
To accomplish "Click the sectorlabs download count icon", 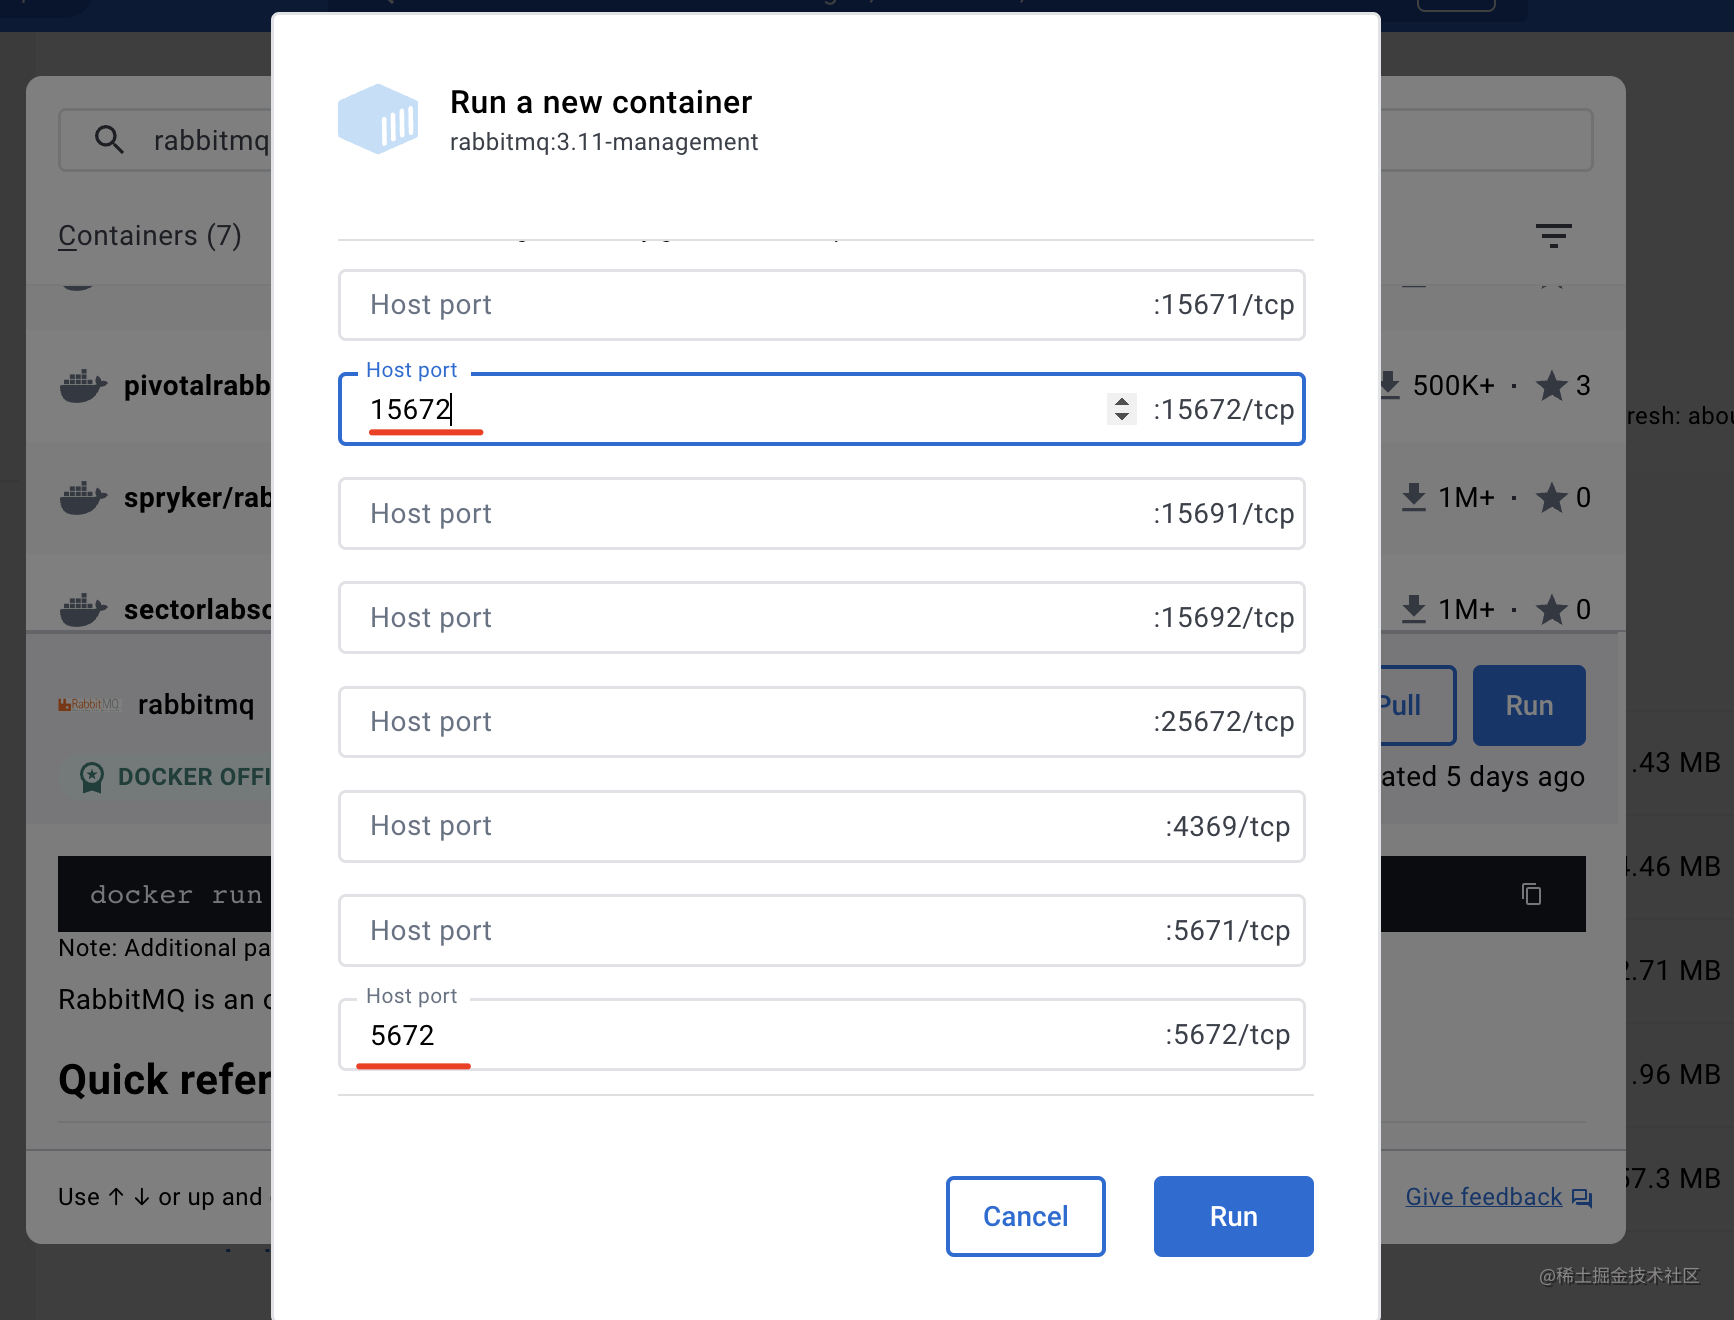I will [x=1413, y=609].
